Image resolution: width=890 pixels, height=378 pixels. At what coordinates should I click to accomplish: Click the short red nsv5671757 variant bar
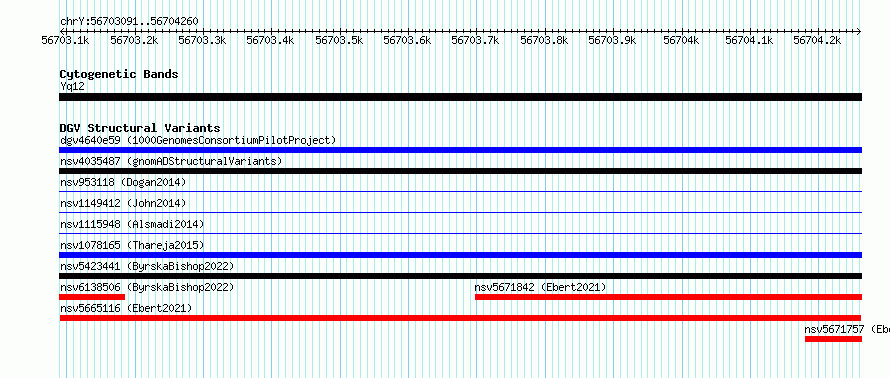pos(833,339)
